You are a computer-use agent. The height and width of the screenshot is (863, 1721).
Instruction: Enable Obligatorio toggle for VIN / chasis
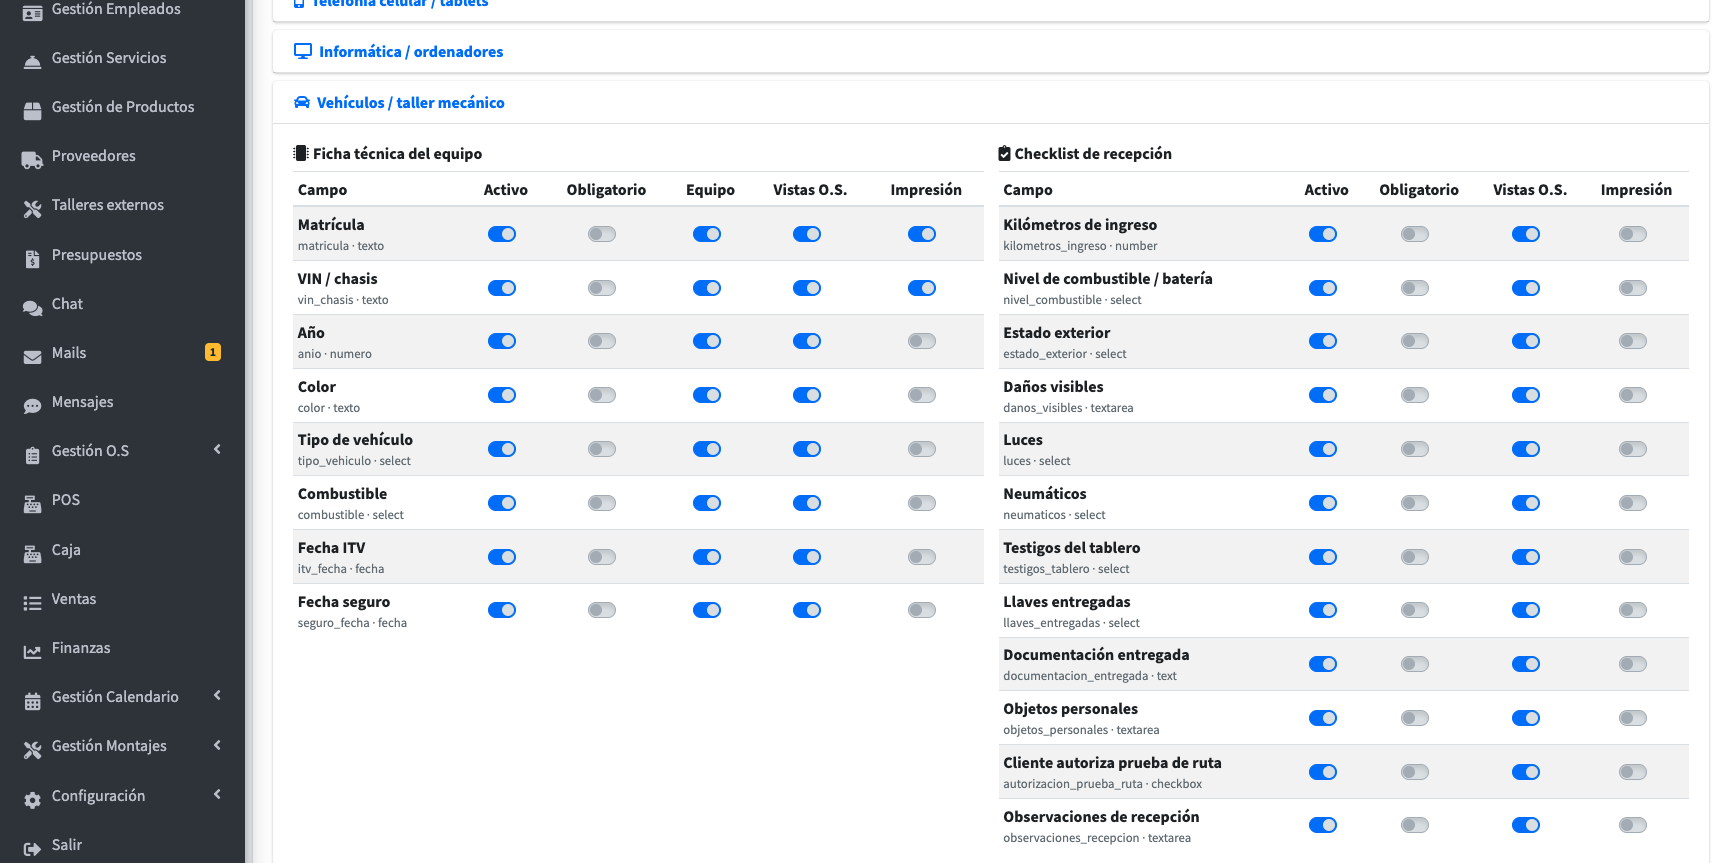(602, 288)
